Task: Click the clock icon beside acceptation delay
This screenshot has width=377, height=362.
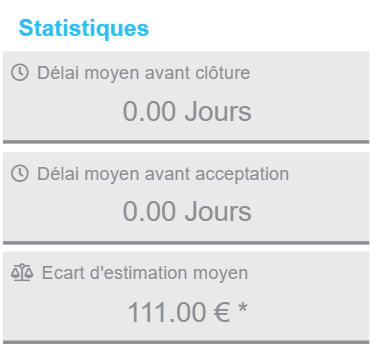Action: 20,174
